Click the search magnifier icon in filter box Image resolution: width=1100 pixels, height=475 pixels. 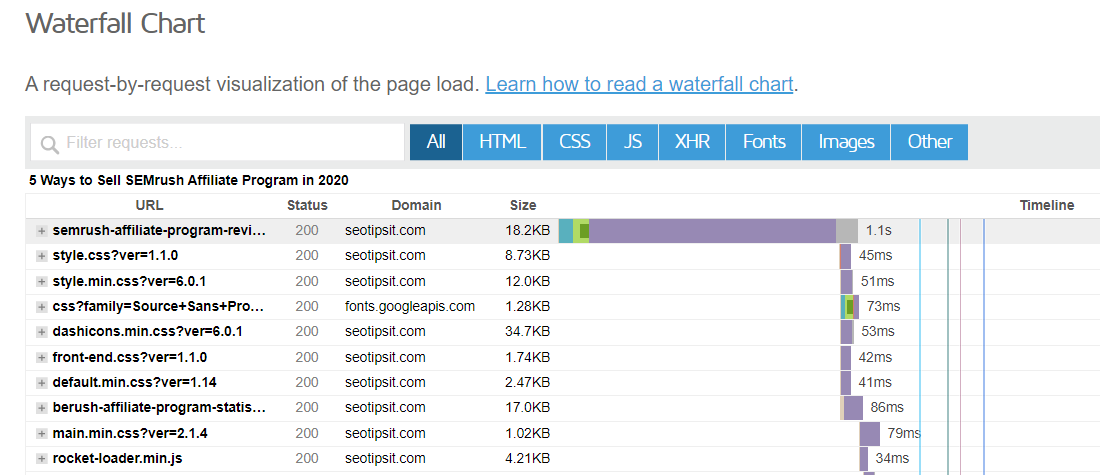(x=49, y=144)
